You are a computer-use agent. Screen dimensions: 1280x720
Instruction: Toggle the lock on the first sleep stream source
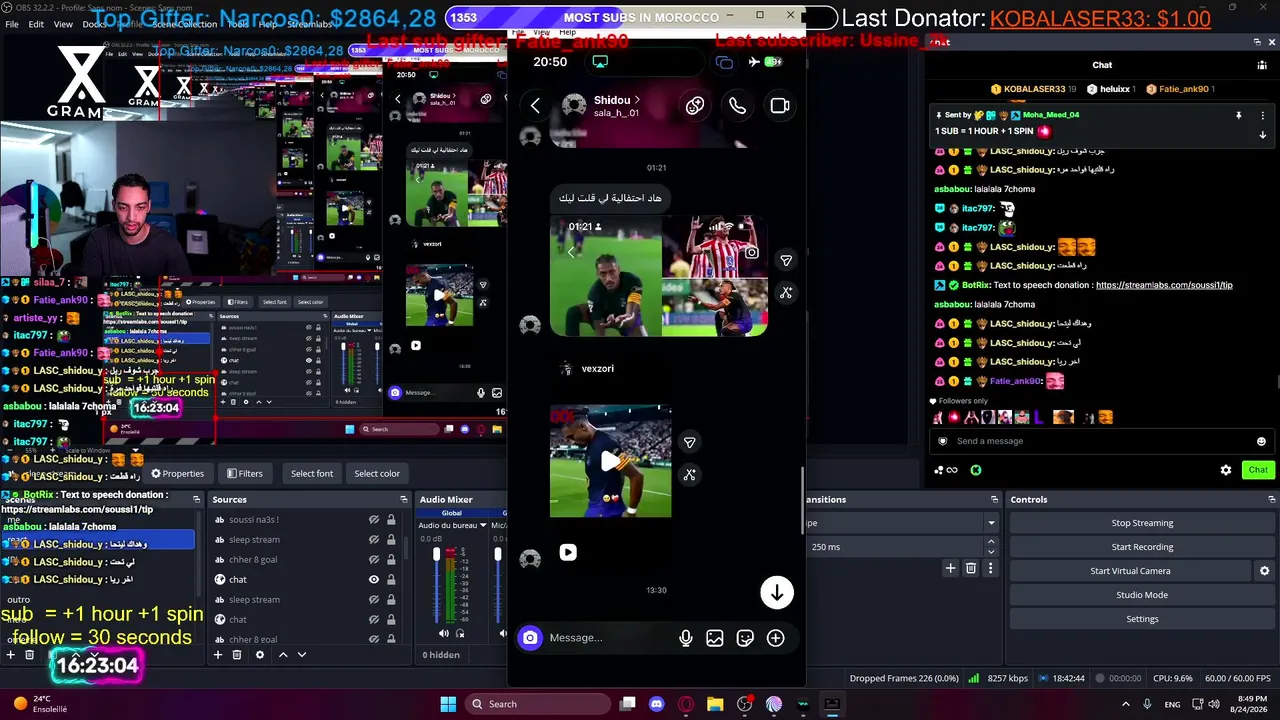coord(391,540)
